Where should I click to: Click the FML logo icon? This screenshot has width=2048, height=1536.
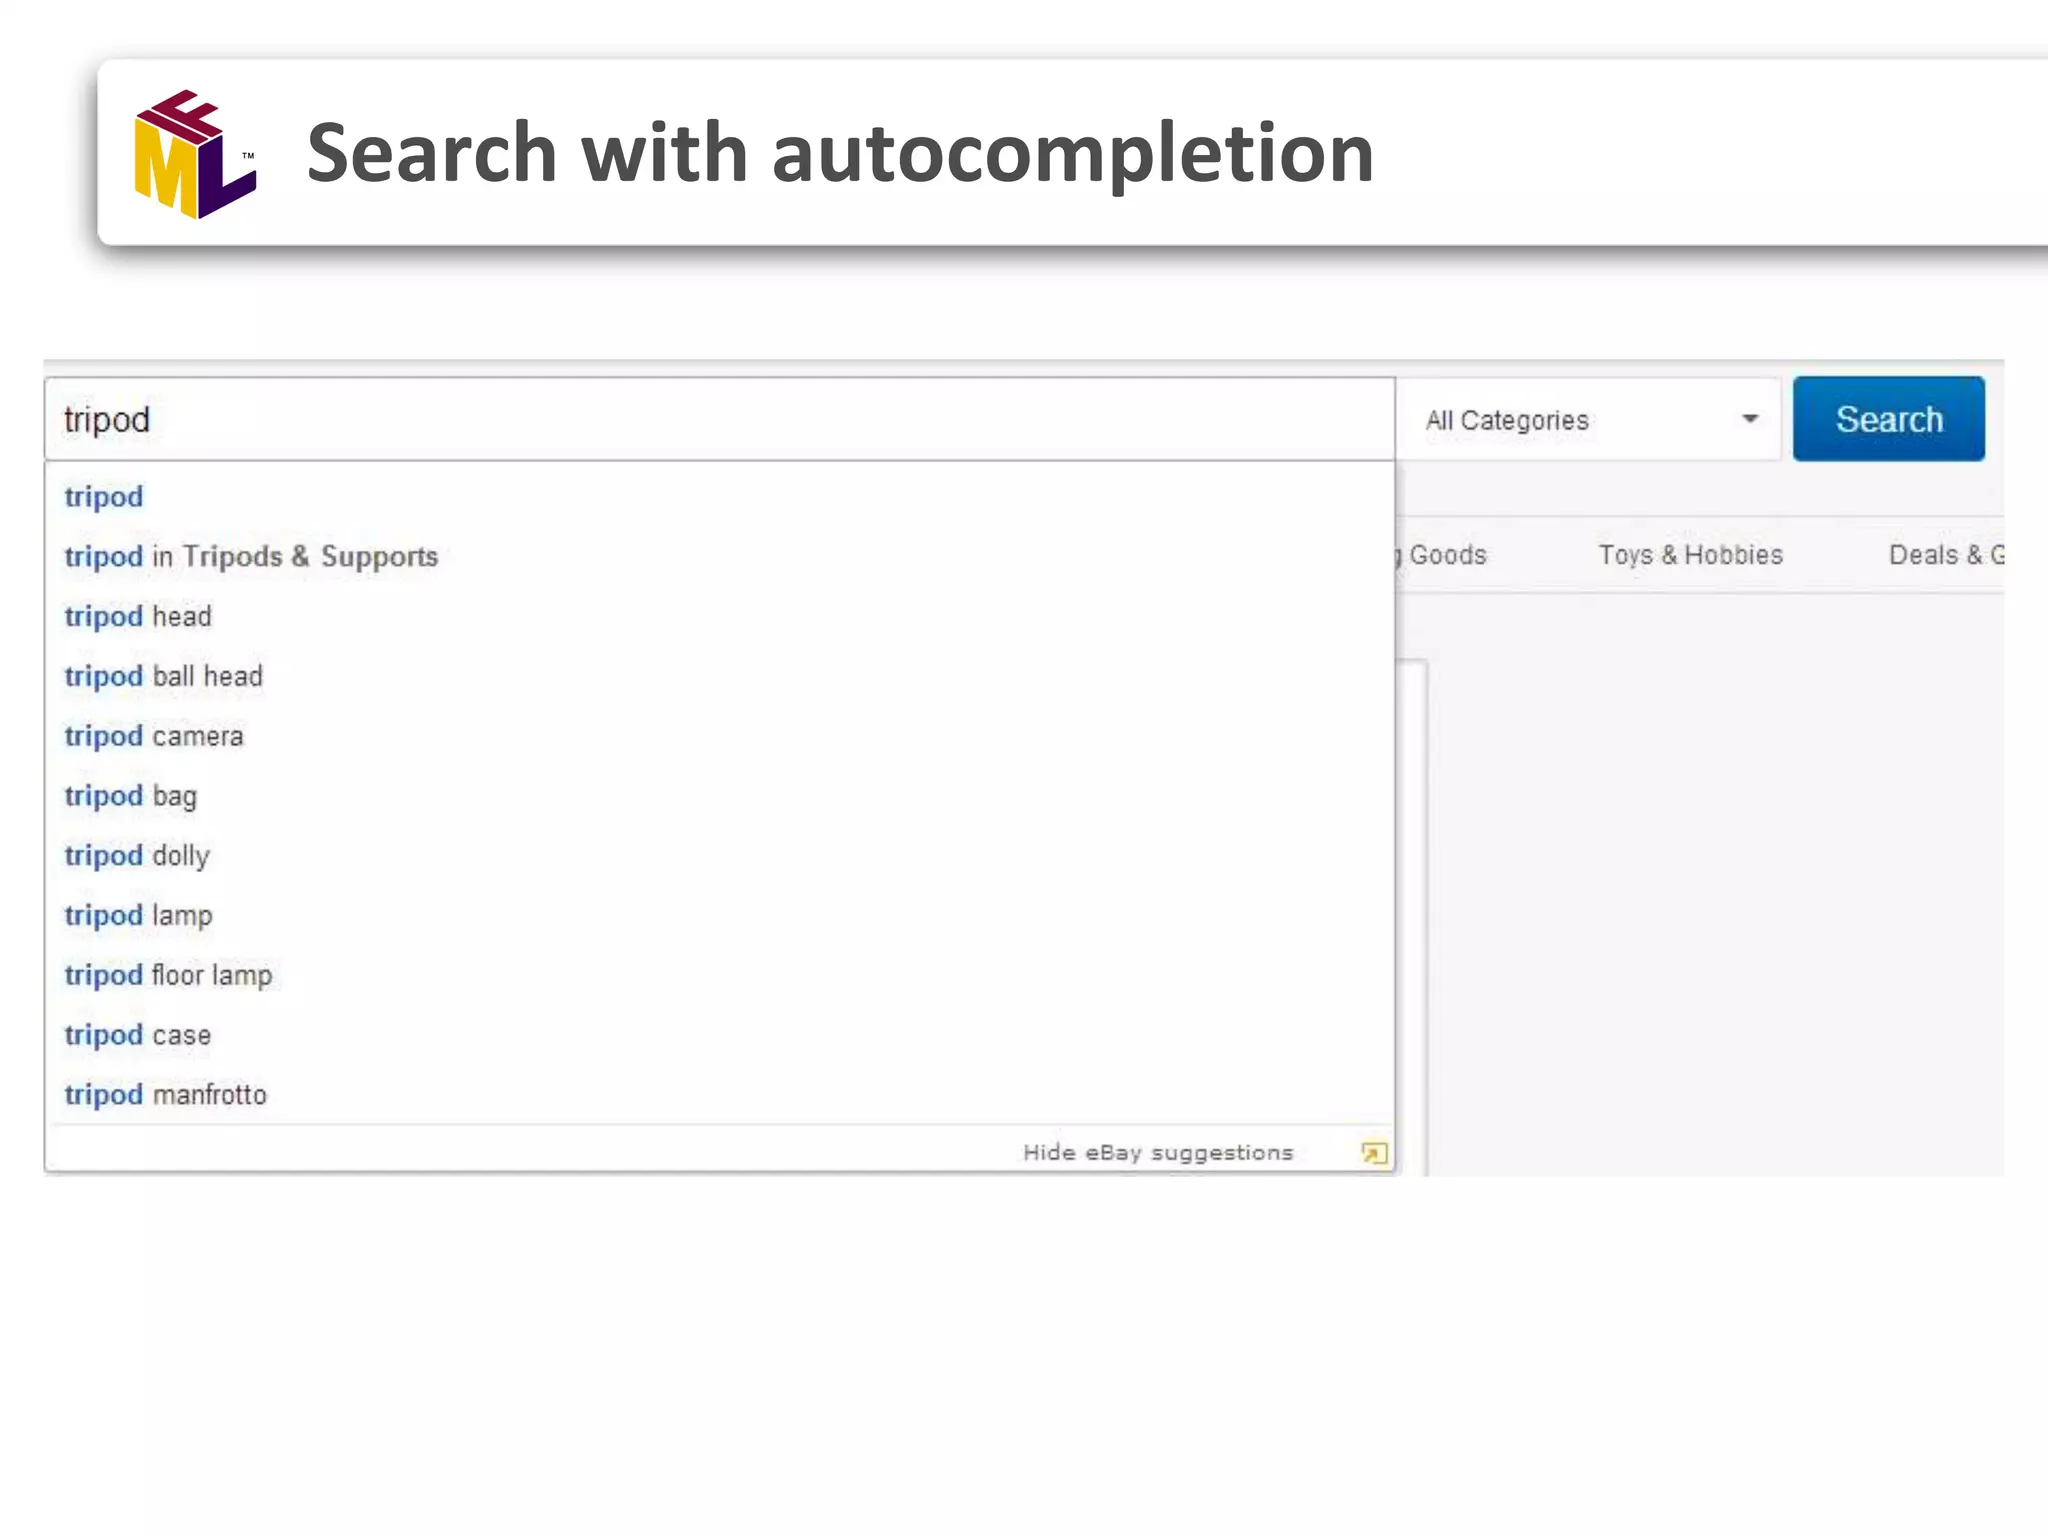coord(195,154)
